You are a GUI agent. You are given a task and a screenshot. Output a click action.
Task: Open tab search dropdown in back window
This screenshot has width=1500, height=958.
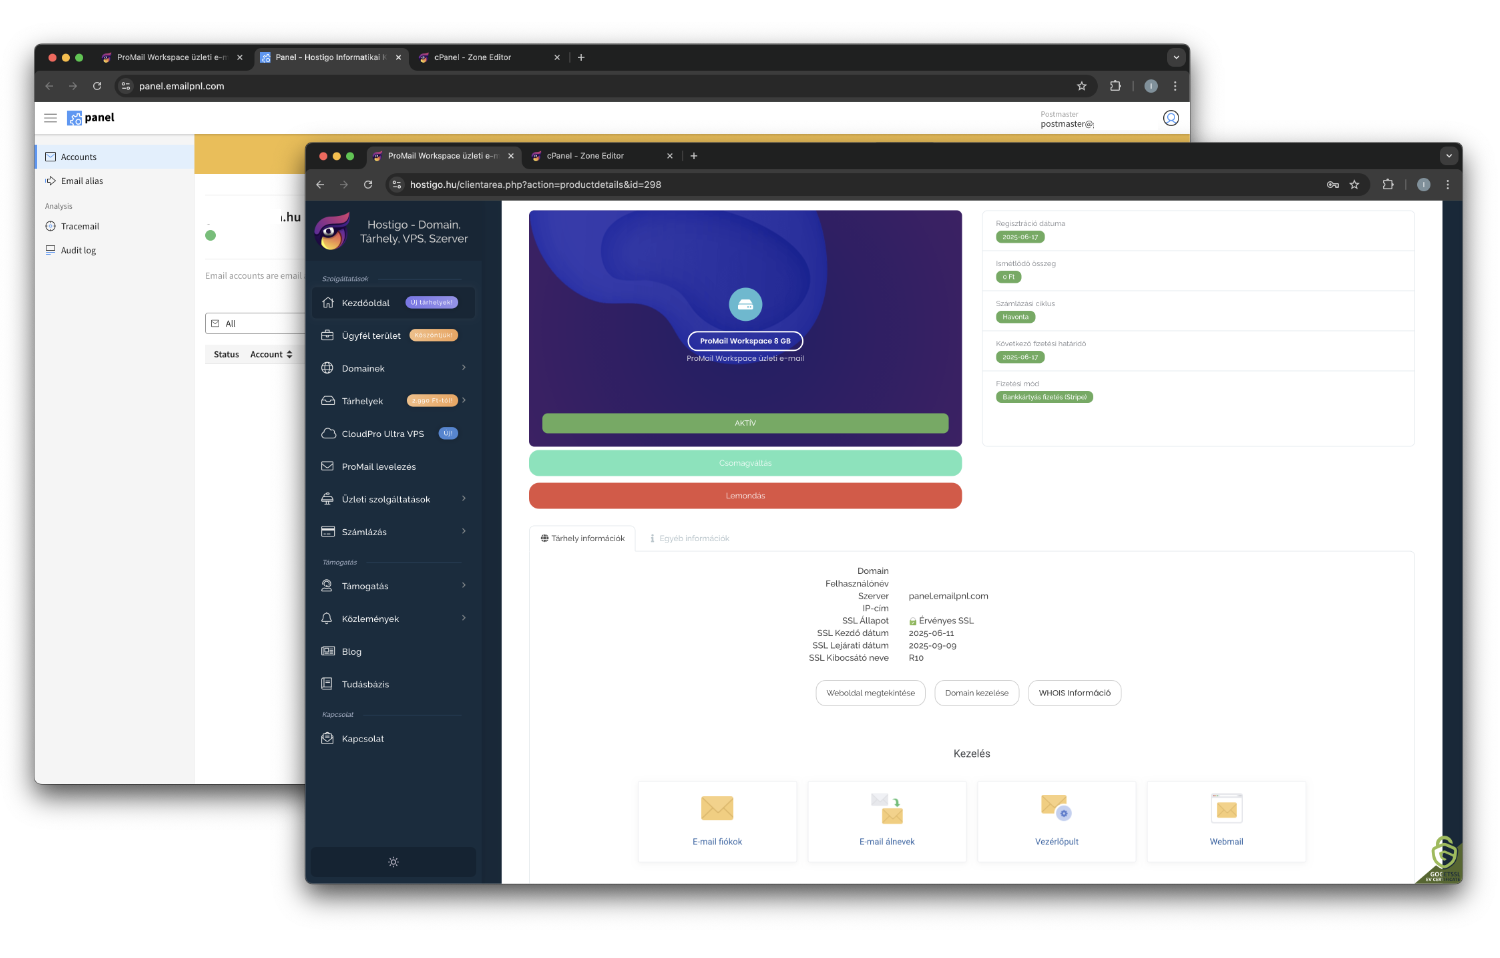click(x=1176, y=57)
